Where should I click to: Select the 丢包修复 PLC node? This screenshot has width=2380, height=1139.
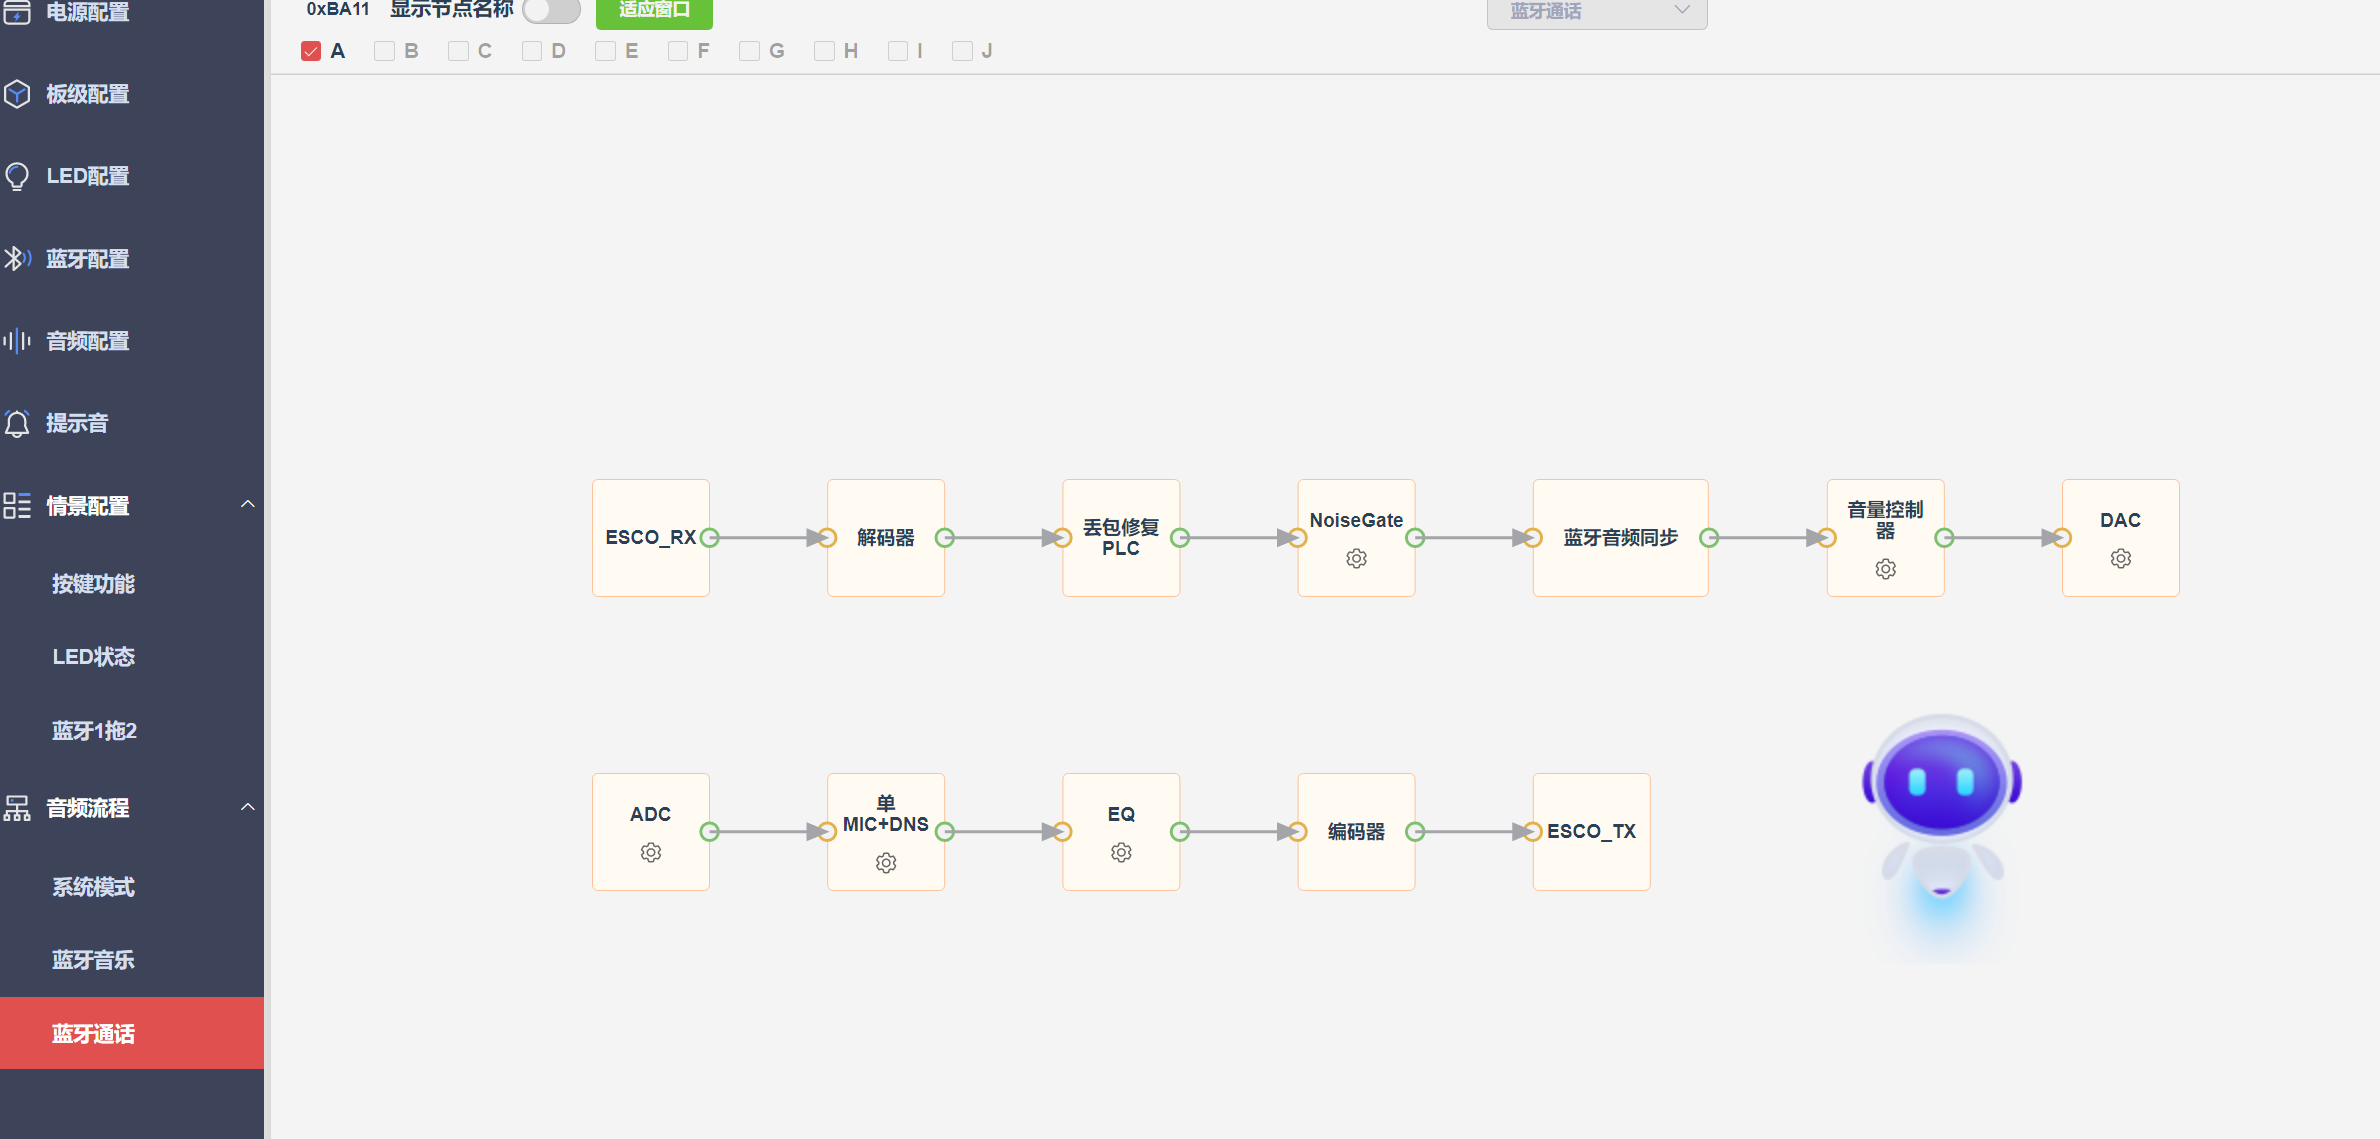[x=1121, y=538]
